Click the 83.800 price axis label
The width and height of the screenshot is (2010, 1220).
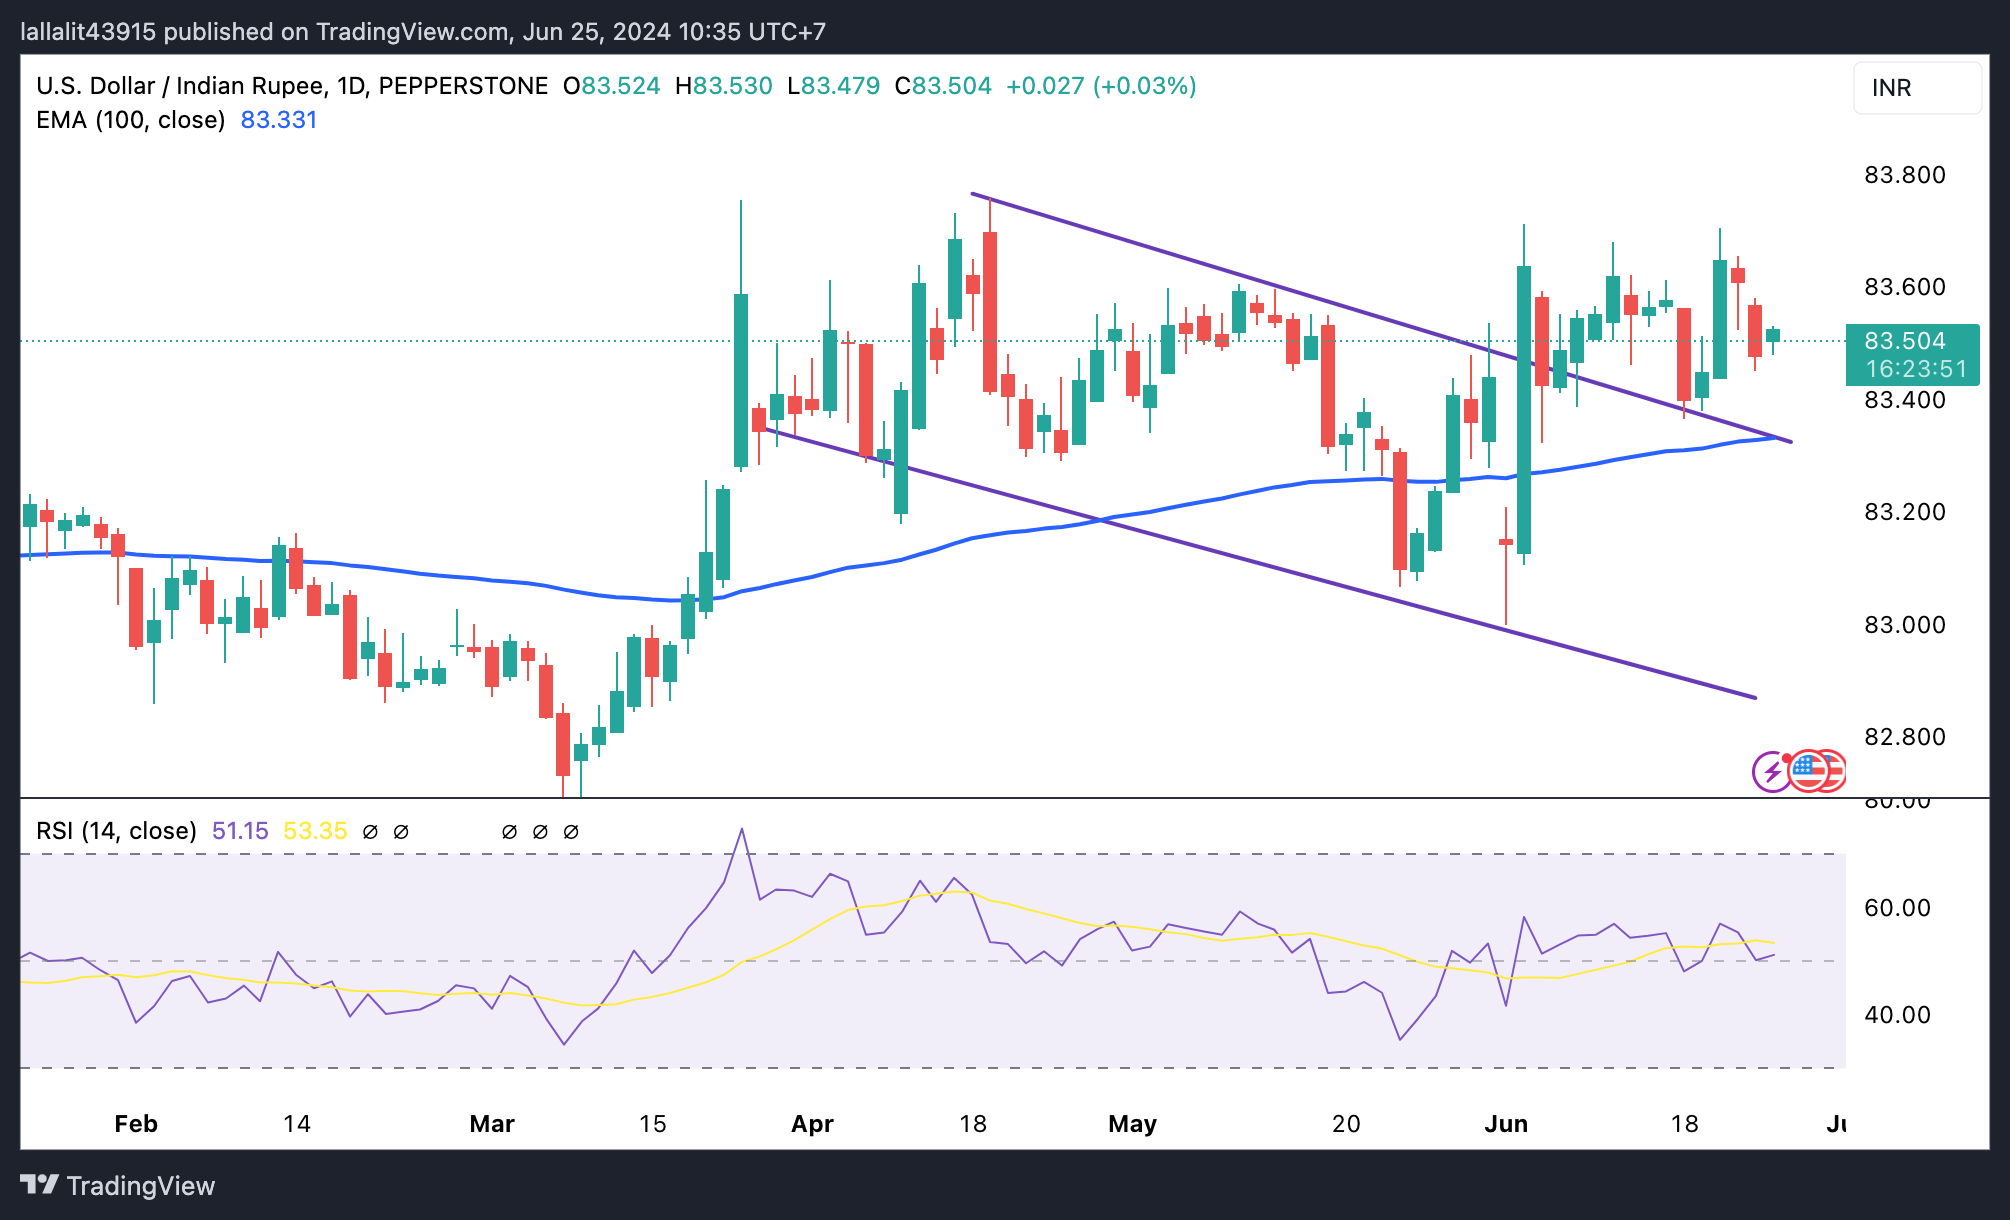click(x=1904, y=175)
